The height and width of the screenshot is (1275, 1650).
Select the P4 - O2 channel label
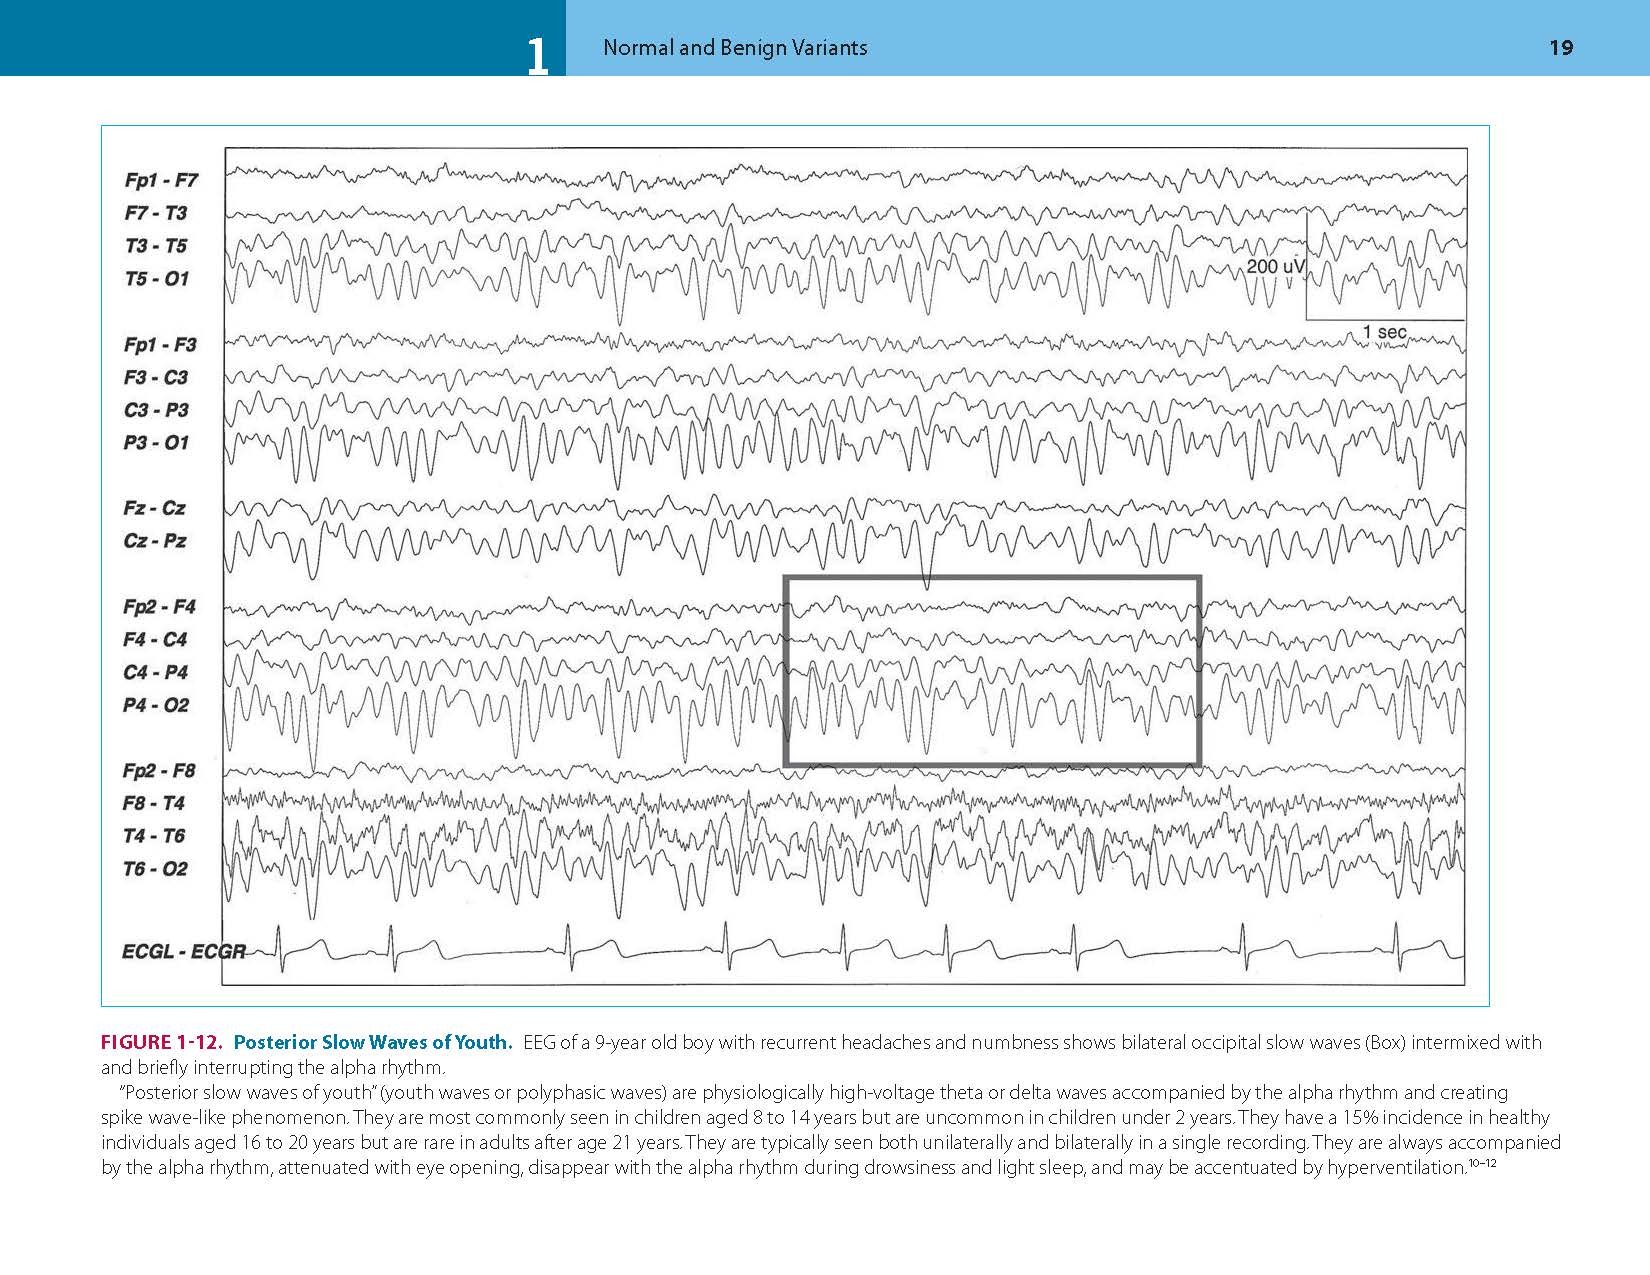(155, 706)
